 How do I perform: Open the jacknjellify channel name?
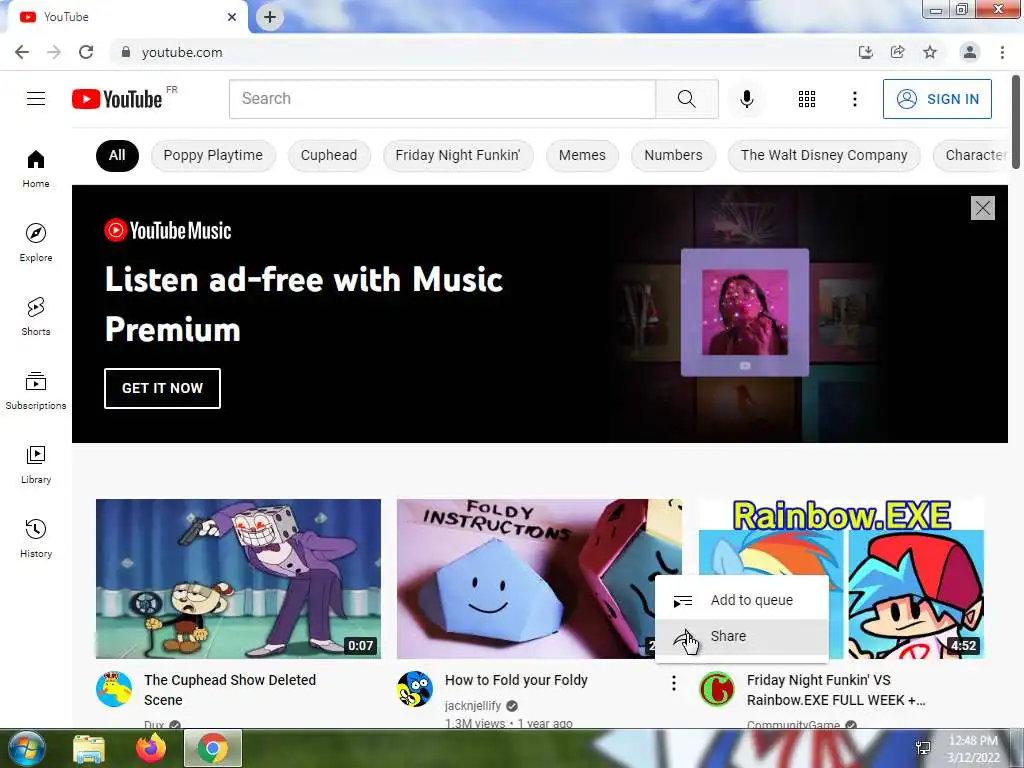pos(473,705)
